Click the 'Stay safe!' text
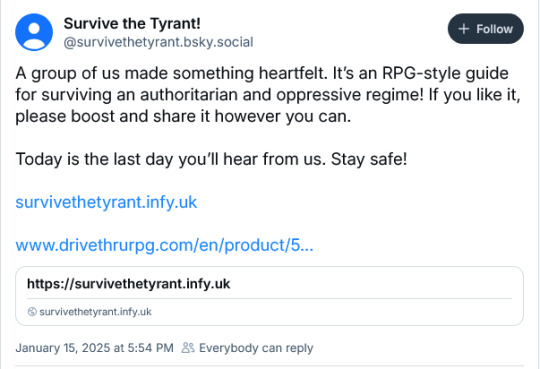This screenshot has height=369, width=540. pos(369,159)
